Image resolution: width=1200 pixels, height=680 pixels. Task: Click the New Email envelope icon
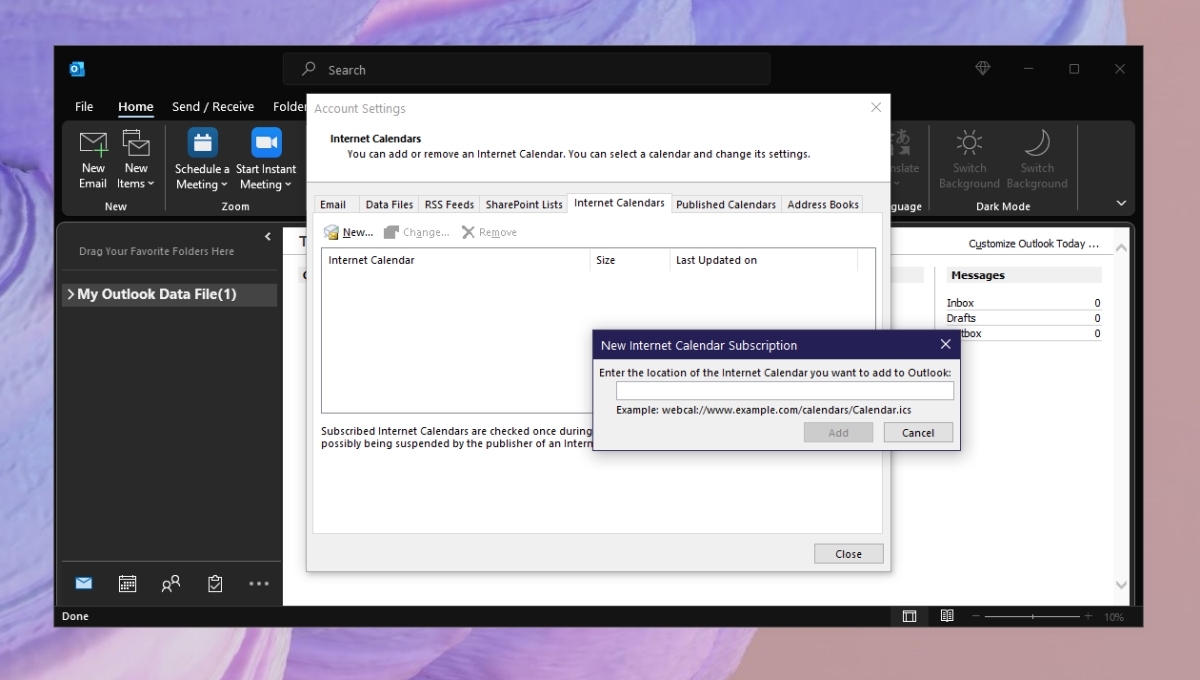93,143
